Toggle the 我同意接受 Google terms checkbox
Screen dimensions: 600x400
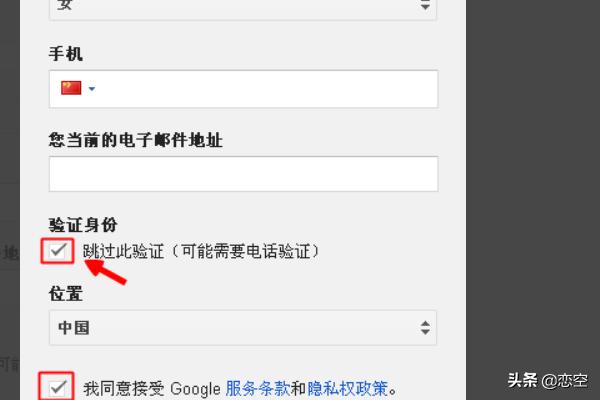pos(58,387)
